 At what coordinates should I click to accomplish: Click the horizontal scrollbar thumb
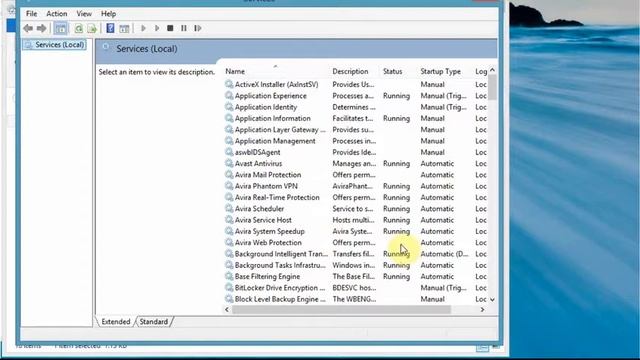[x=341, y=310]
